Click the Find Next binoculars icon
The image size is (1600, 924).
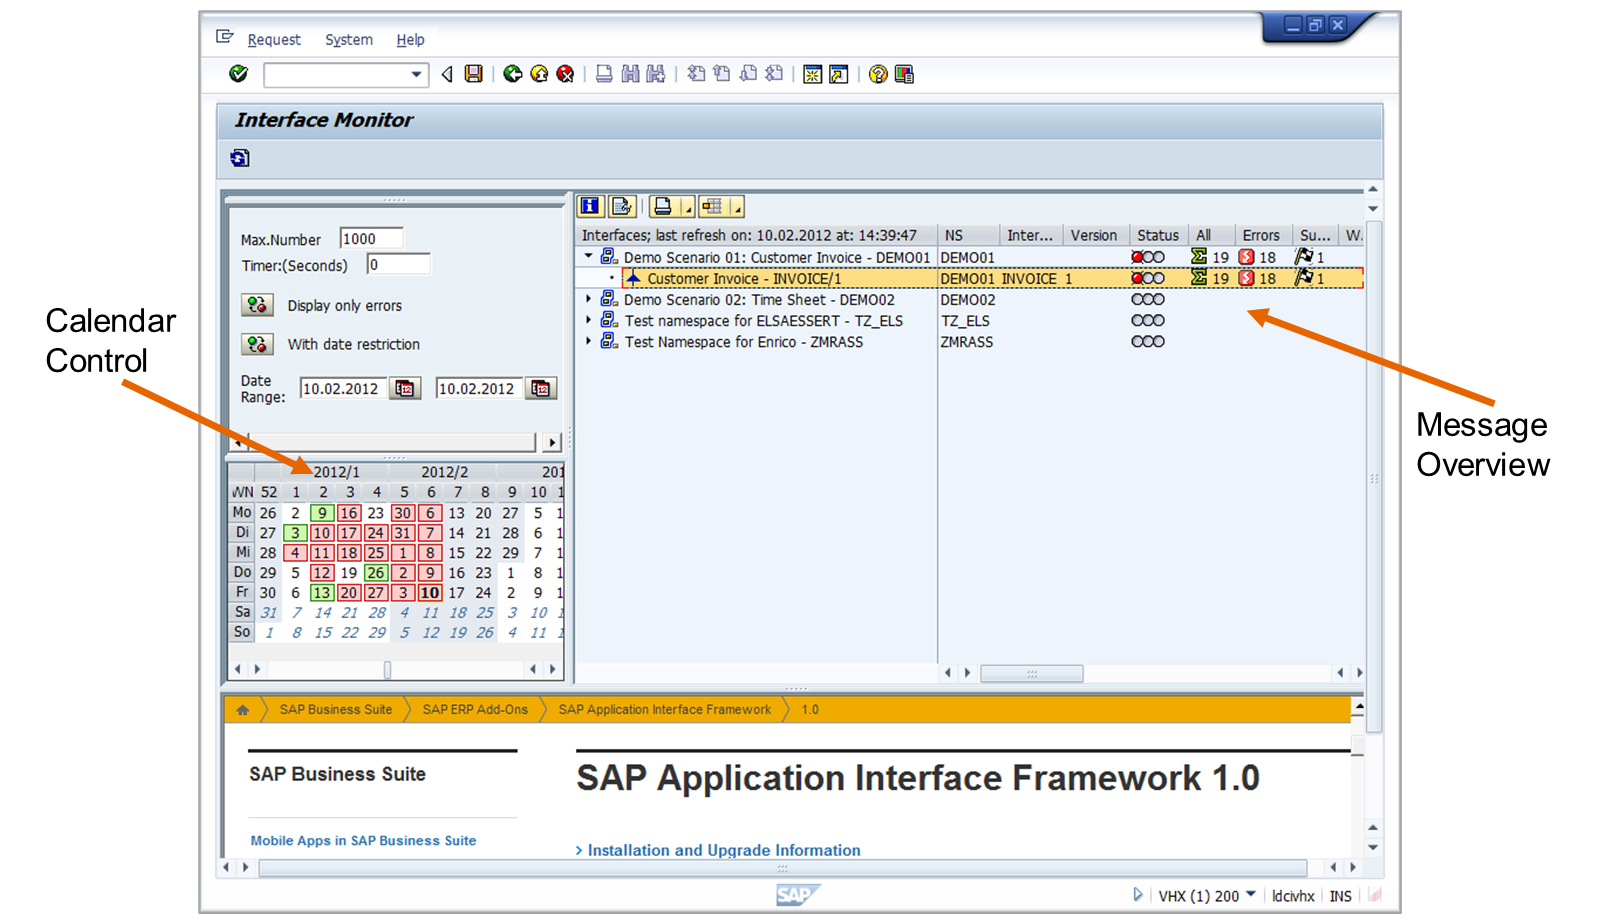656,74
